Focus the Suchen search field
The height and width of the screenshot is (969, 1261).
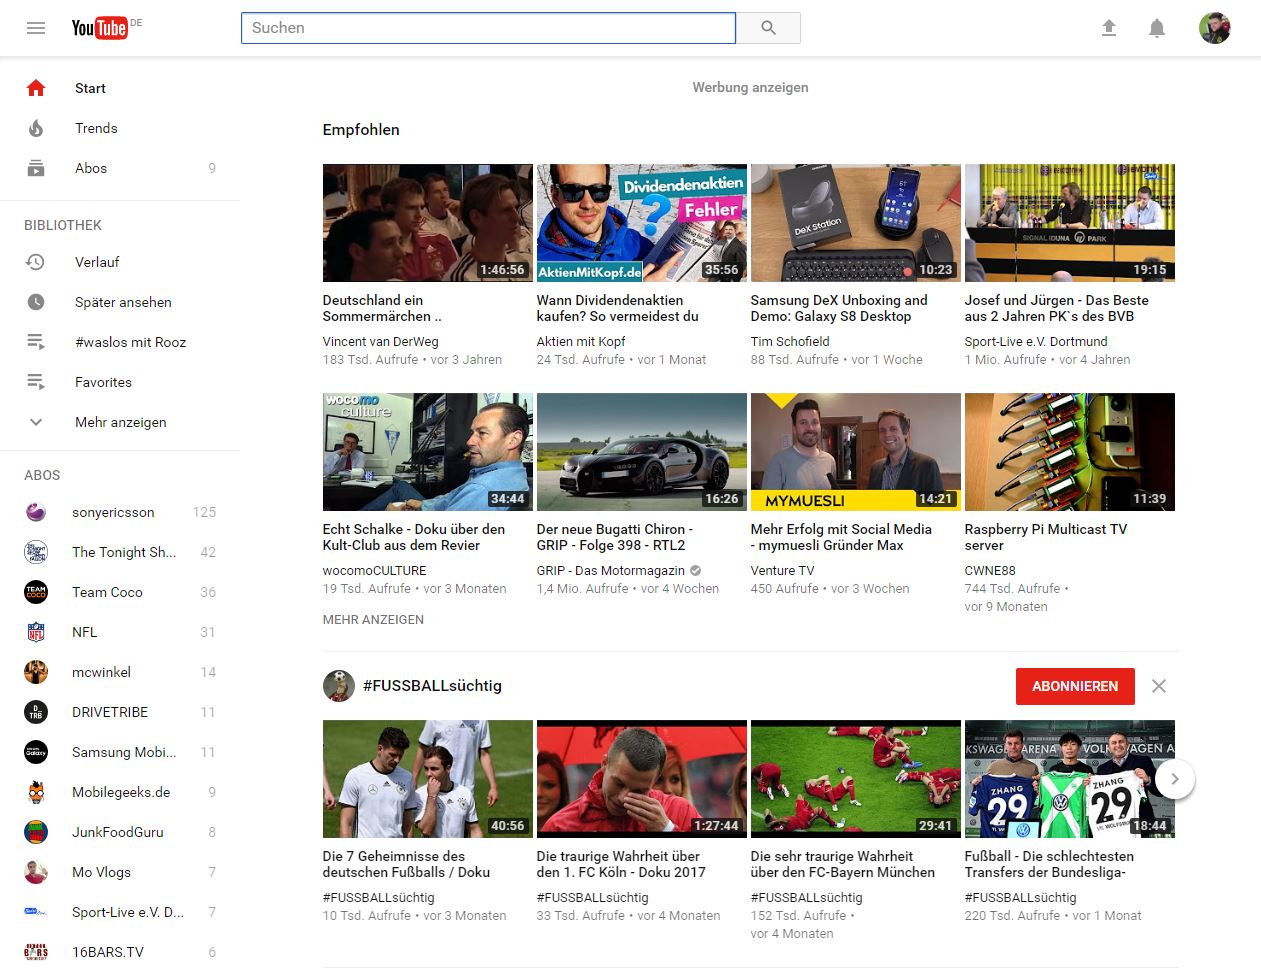488,28
